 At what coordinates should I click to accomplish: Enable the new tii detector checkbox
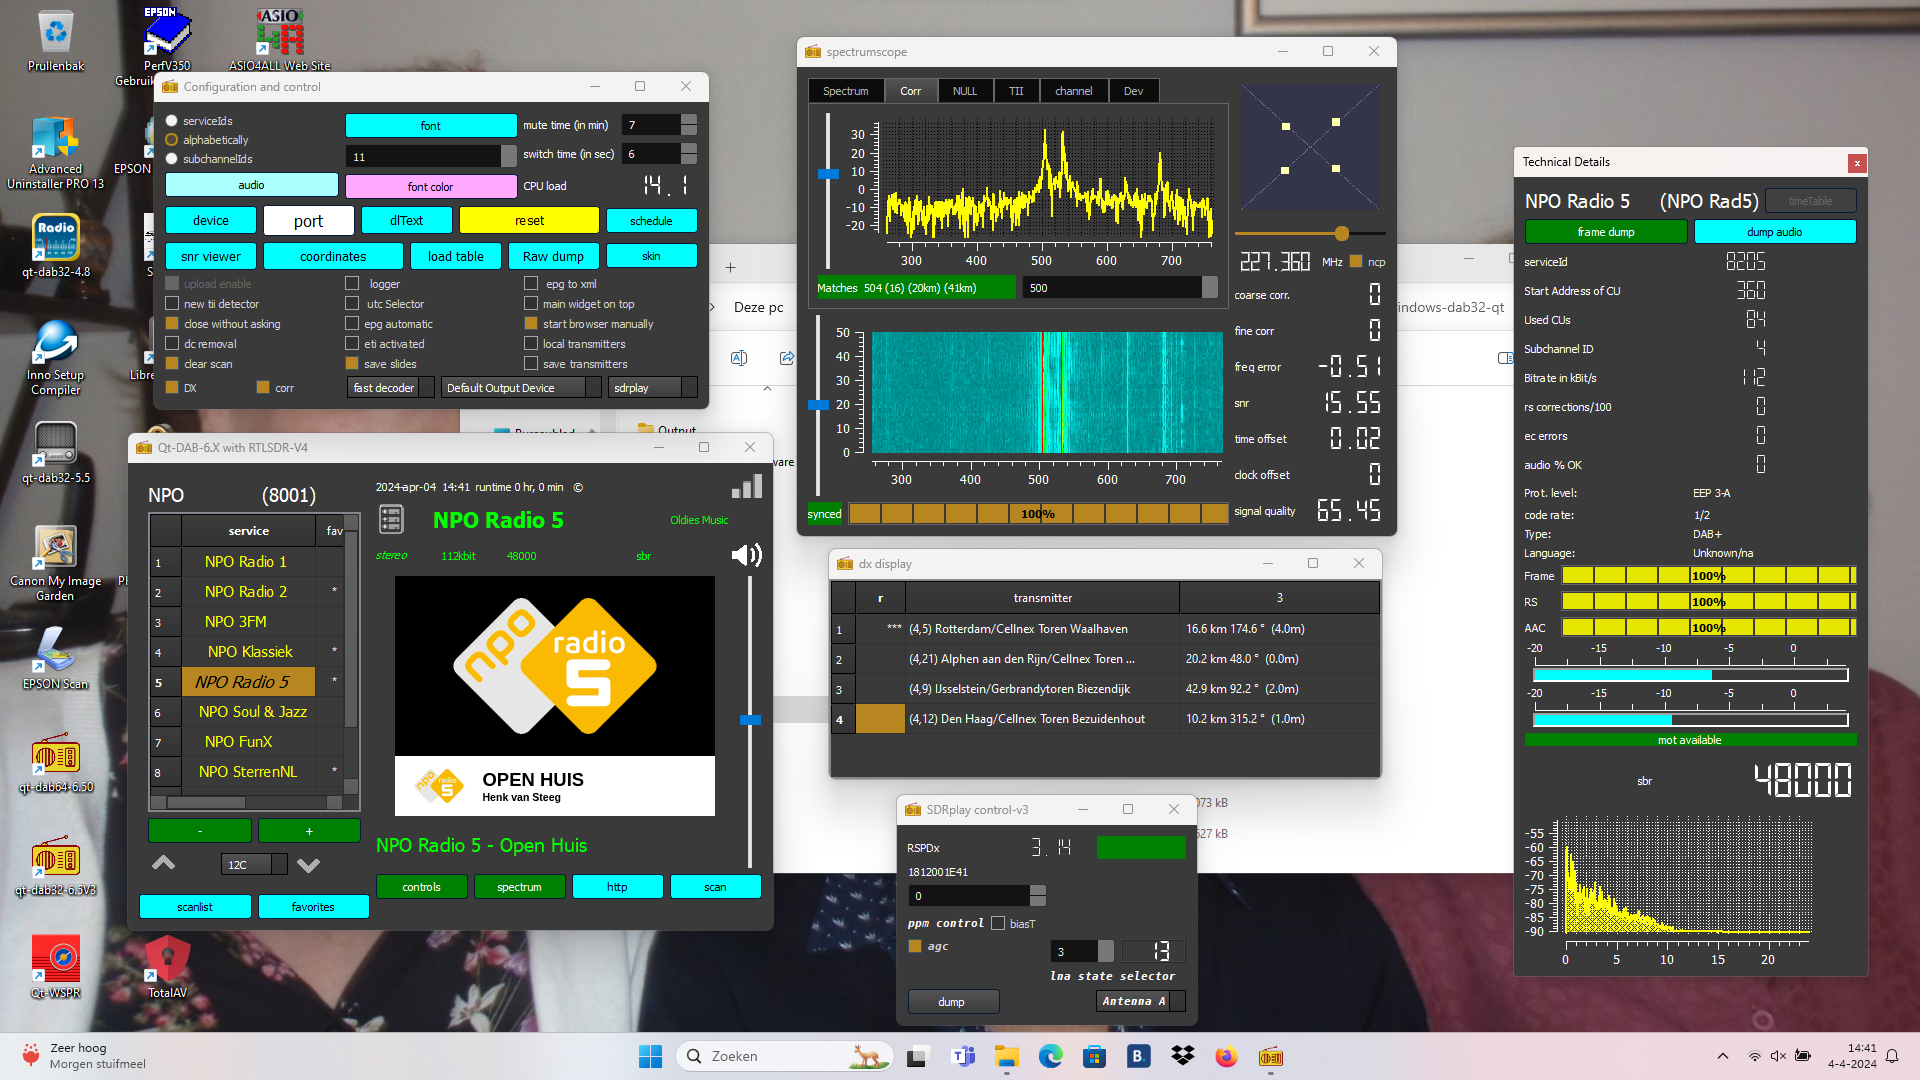pos(172,304)
